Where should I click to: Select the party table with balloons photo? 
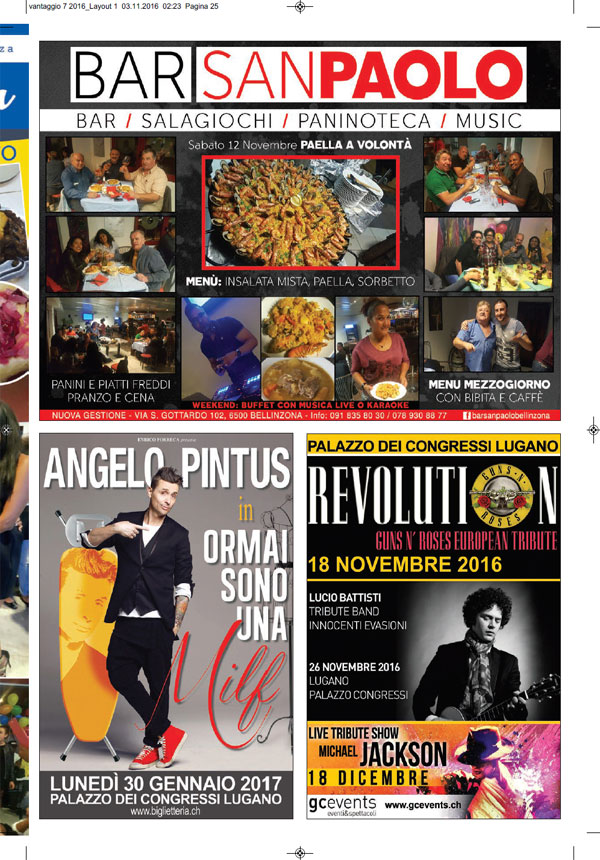point(489,254)
